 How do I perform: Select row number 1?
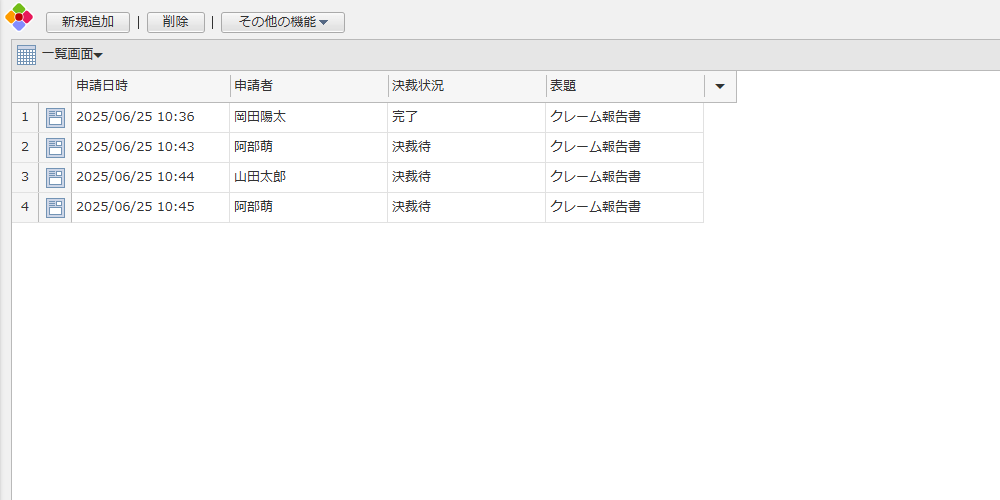tap(25, 117)
